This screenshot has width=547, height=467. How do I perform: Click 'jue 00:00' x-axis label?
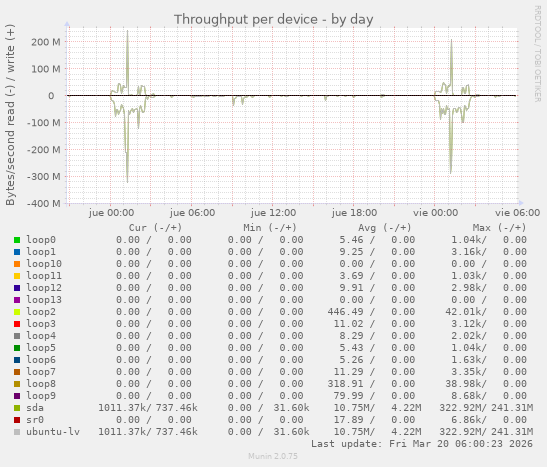click(x=111, y=213)
